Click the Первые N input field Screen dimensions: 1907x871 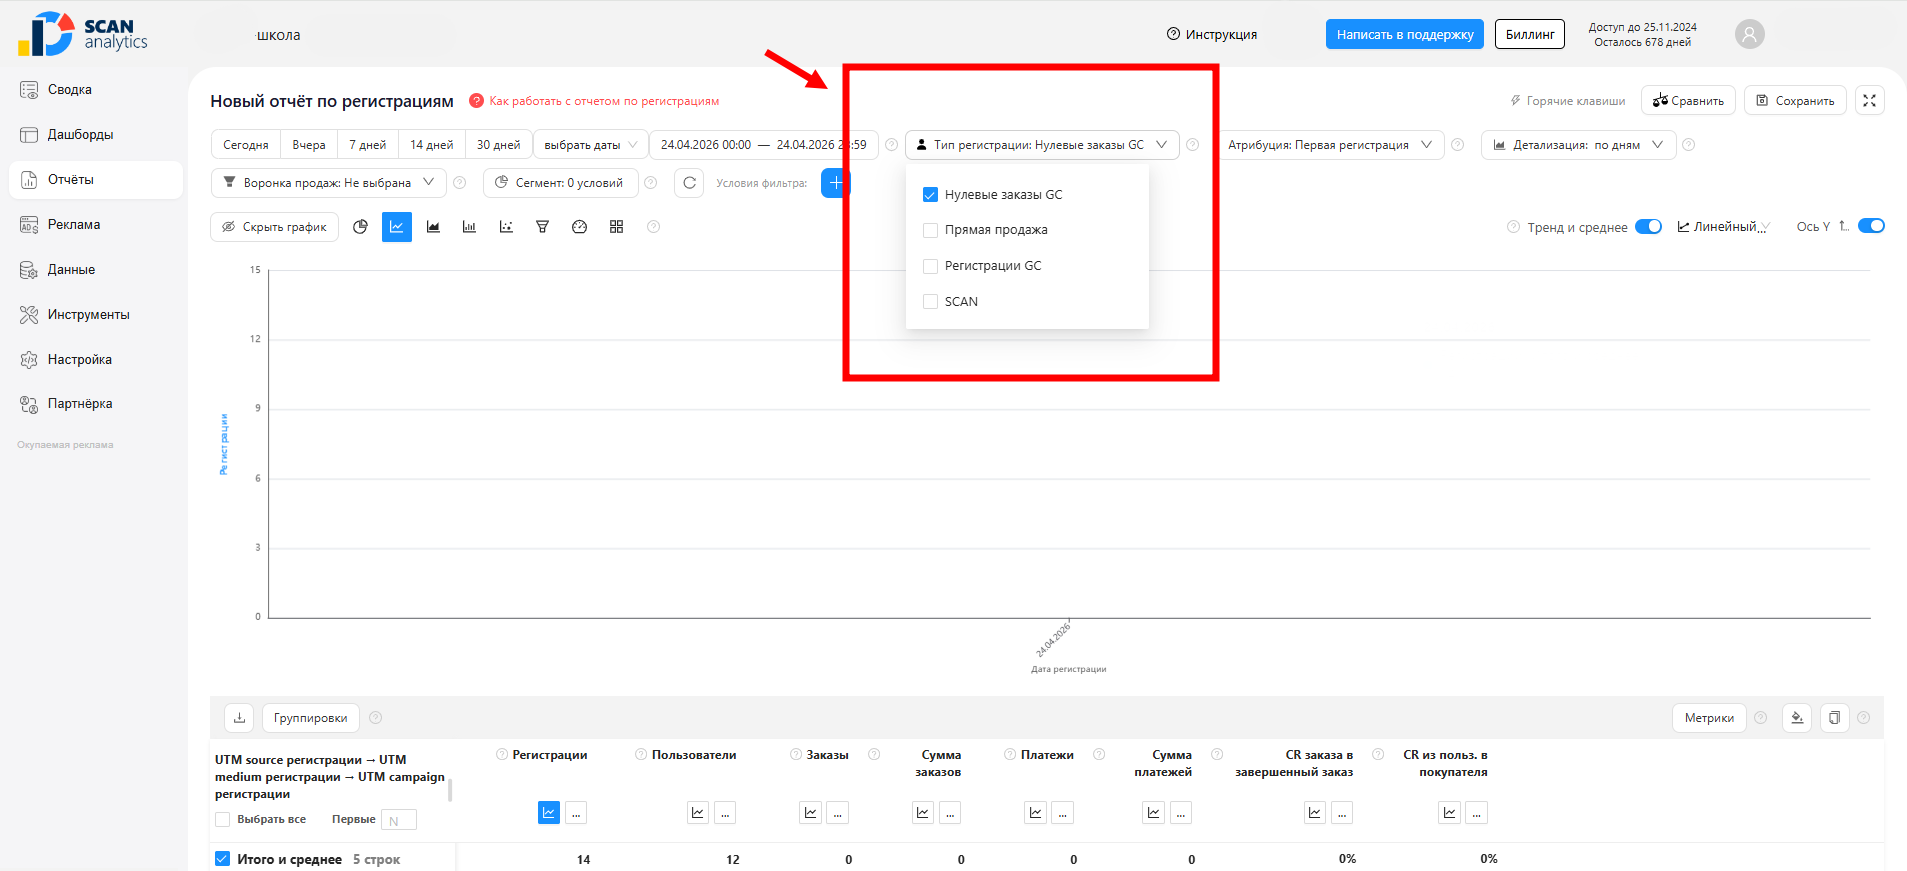[399, 820]
